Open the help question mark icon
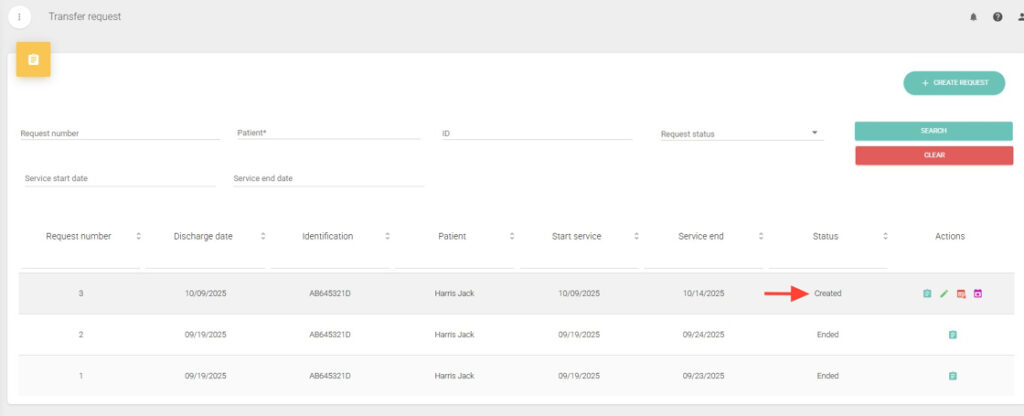1024x416 pixels. [x=997, y=17]
